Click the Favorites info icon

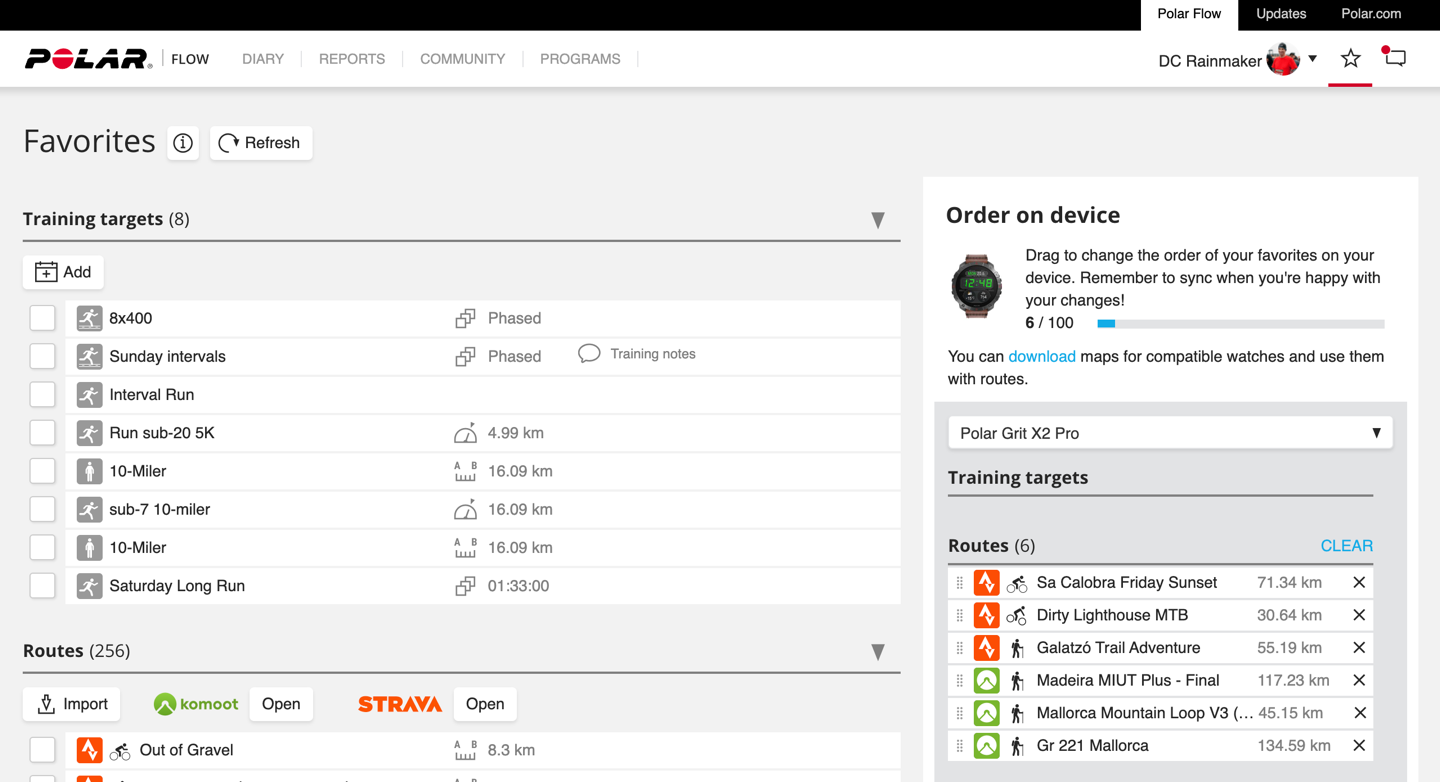pyautogui.click(x=183, y=143)
